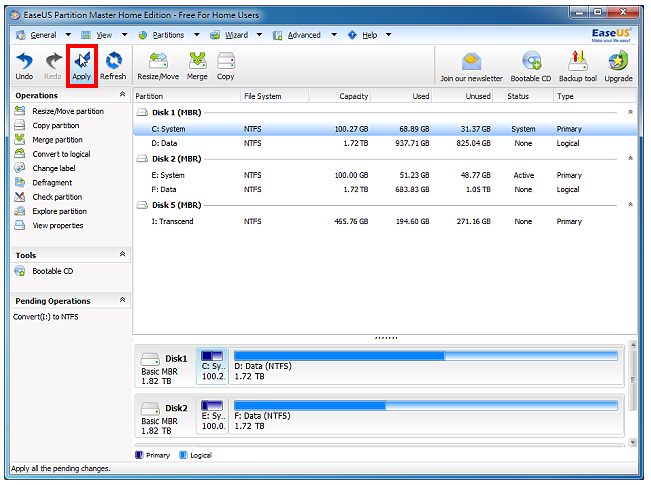
Task: Select C: Sy.. block in Disk1 map
Action: tap(212, 367)
